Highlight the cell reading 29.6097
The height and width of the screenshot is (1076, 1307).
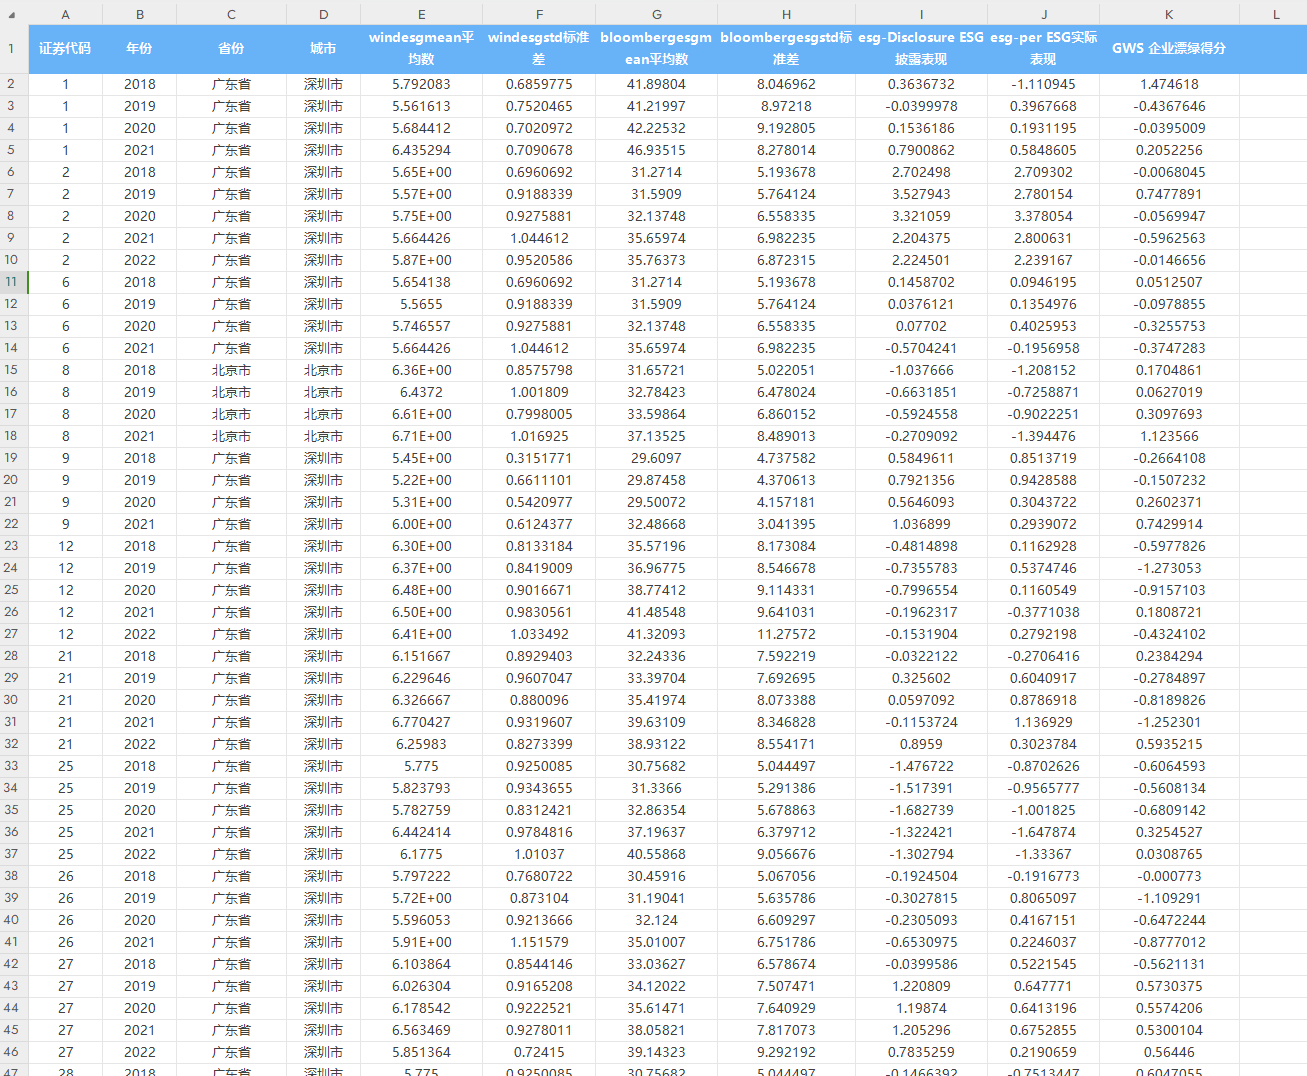coord(657,458)
